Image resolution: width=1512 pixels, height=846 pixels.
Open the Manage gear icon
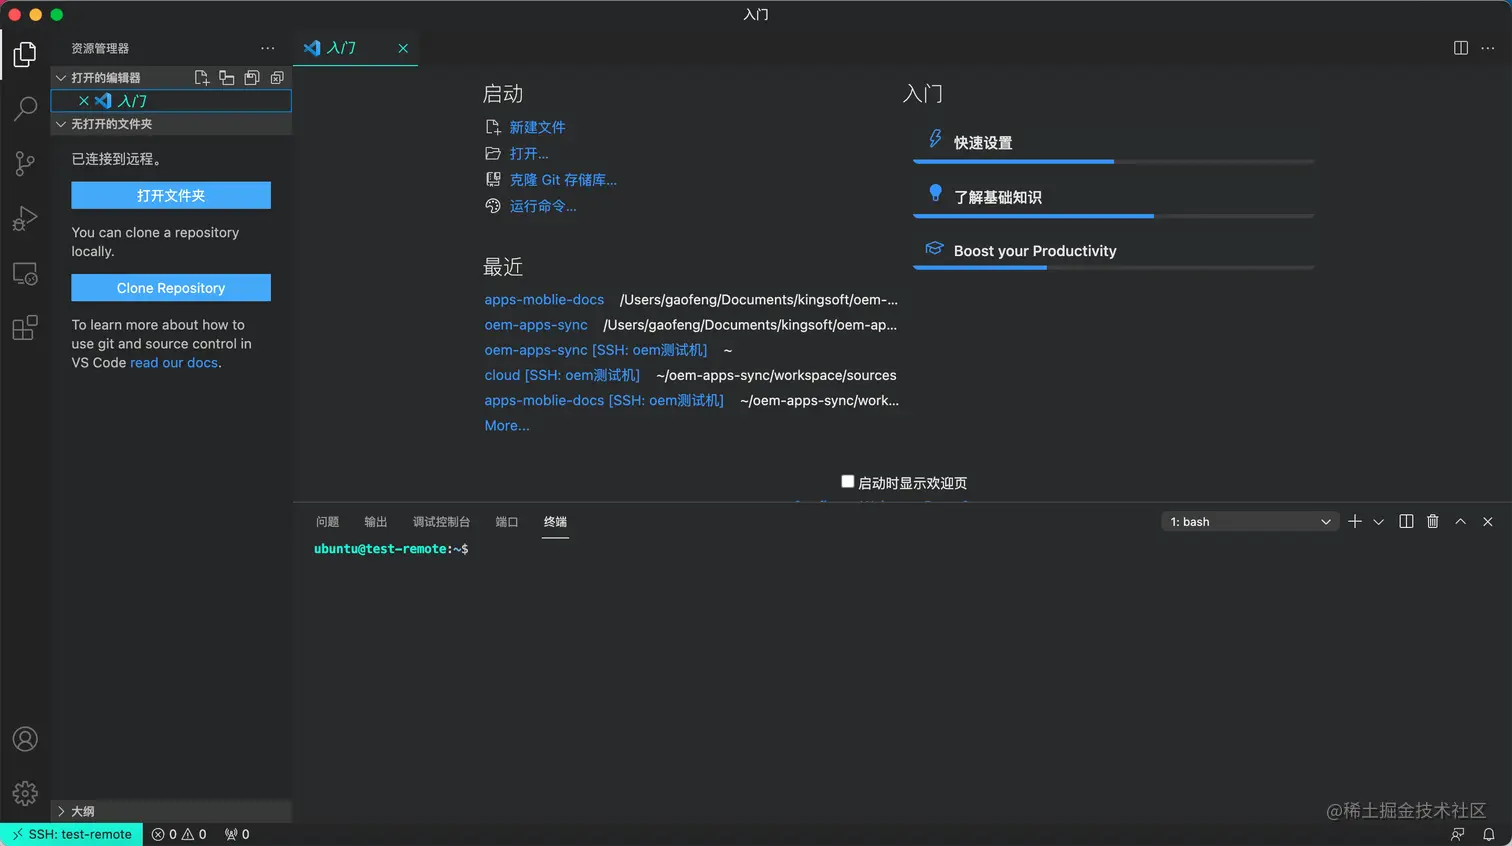[x=25, y=794]
